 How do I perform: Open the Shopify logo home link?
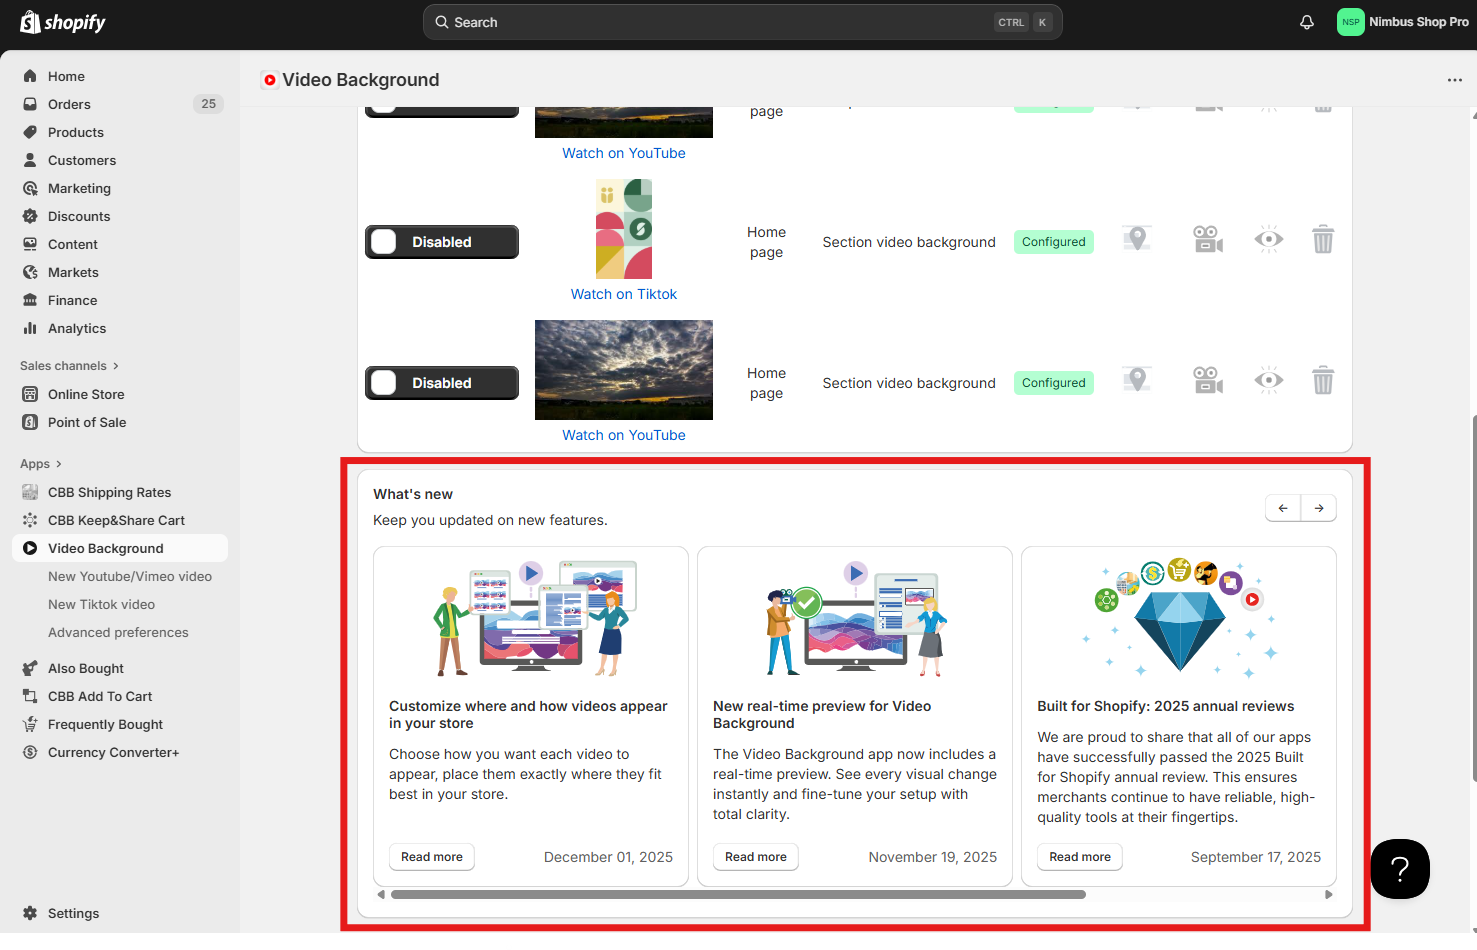63,22
